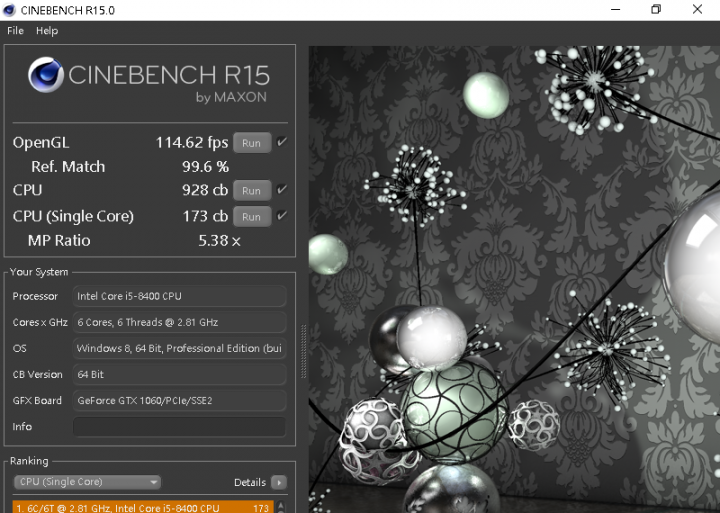
Task: Click the 5.38 x MP Ratio value
Action: pos(219,241)
